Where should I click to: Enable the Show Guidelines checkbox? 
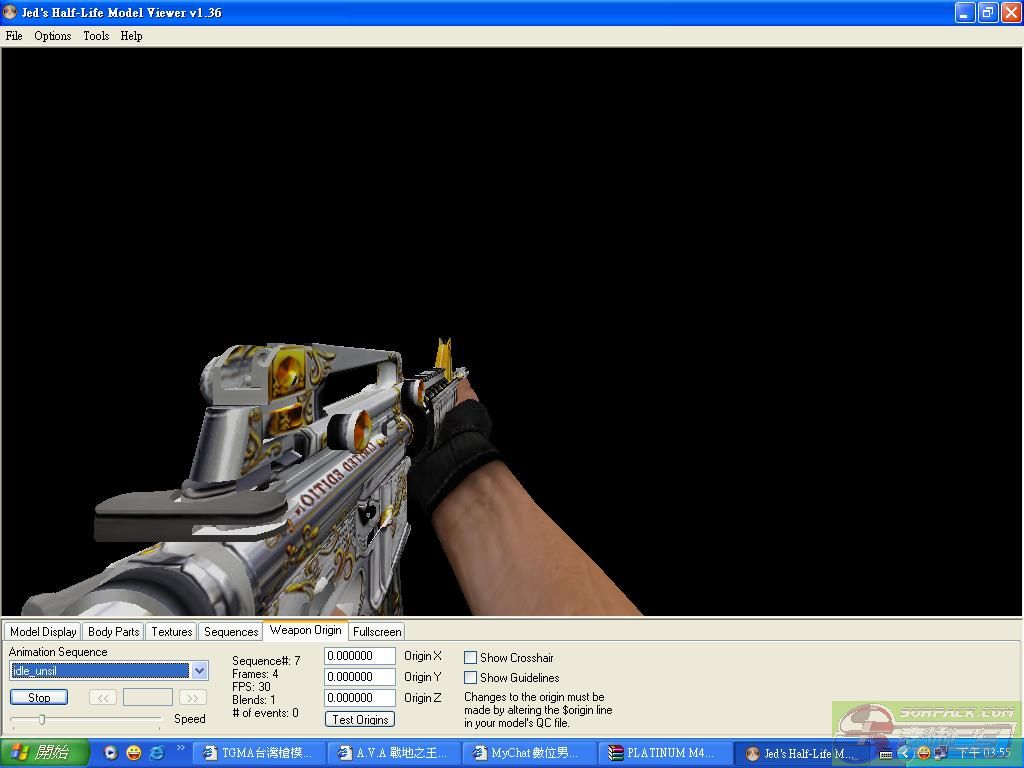coord(470,678)
